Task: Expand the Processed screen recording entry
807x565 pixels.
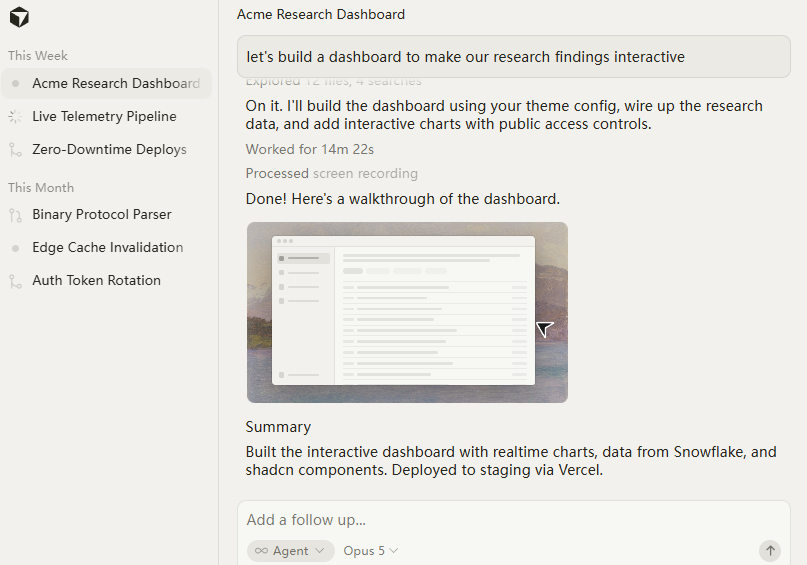Action: click(x=331, y=173)
